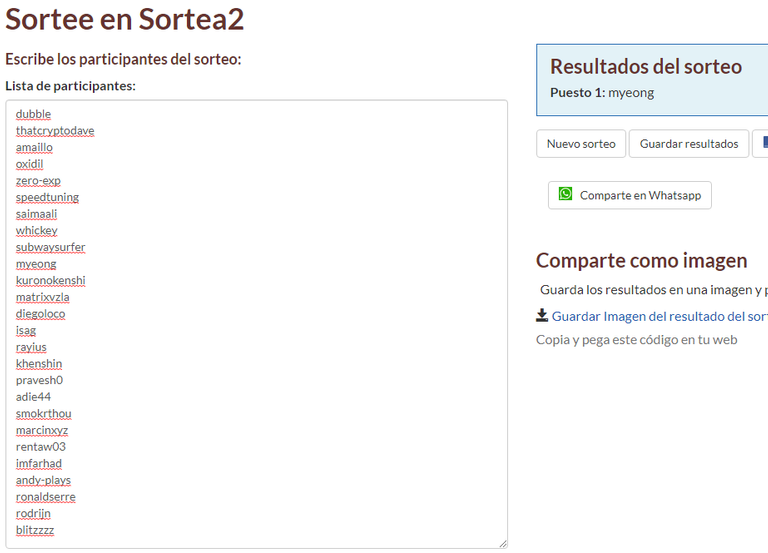Click participant name andy-plays
The image size is (768, 553).
tap(43, 480)
